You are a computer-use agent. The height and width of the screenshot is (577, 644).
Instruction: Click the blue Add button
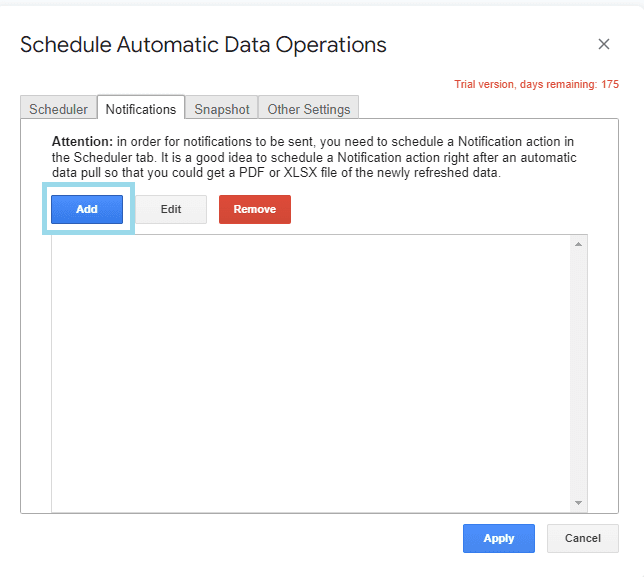pyautogui.click(x=87, y=209)
